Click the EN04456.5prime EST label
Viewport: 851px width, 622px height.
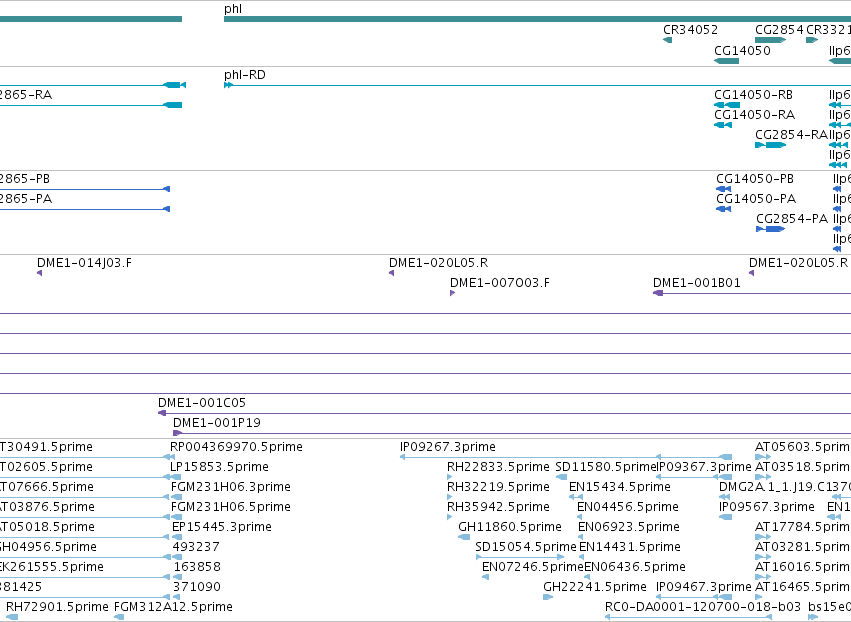click(628, 507)
